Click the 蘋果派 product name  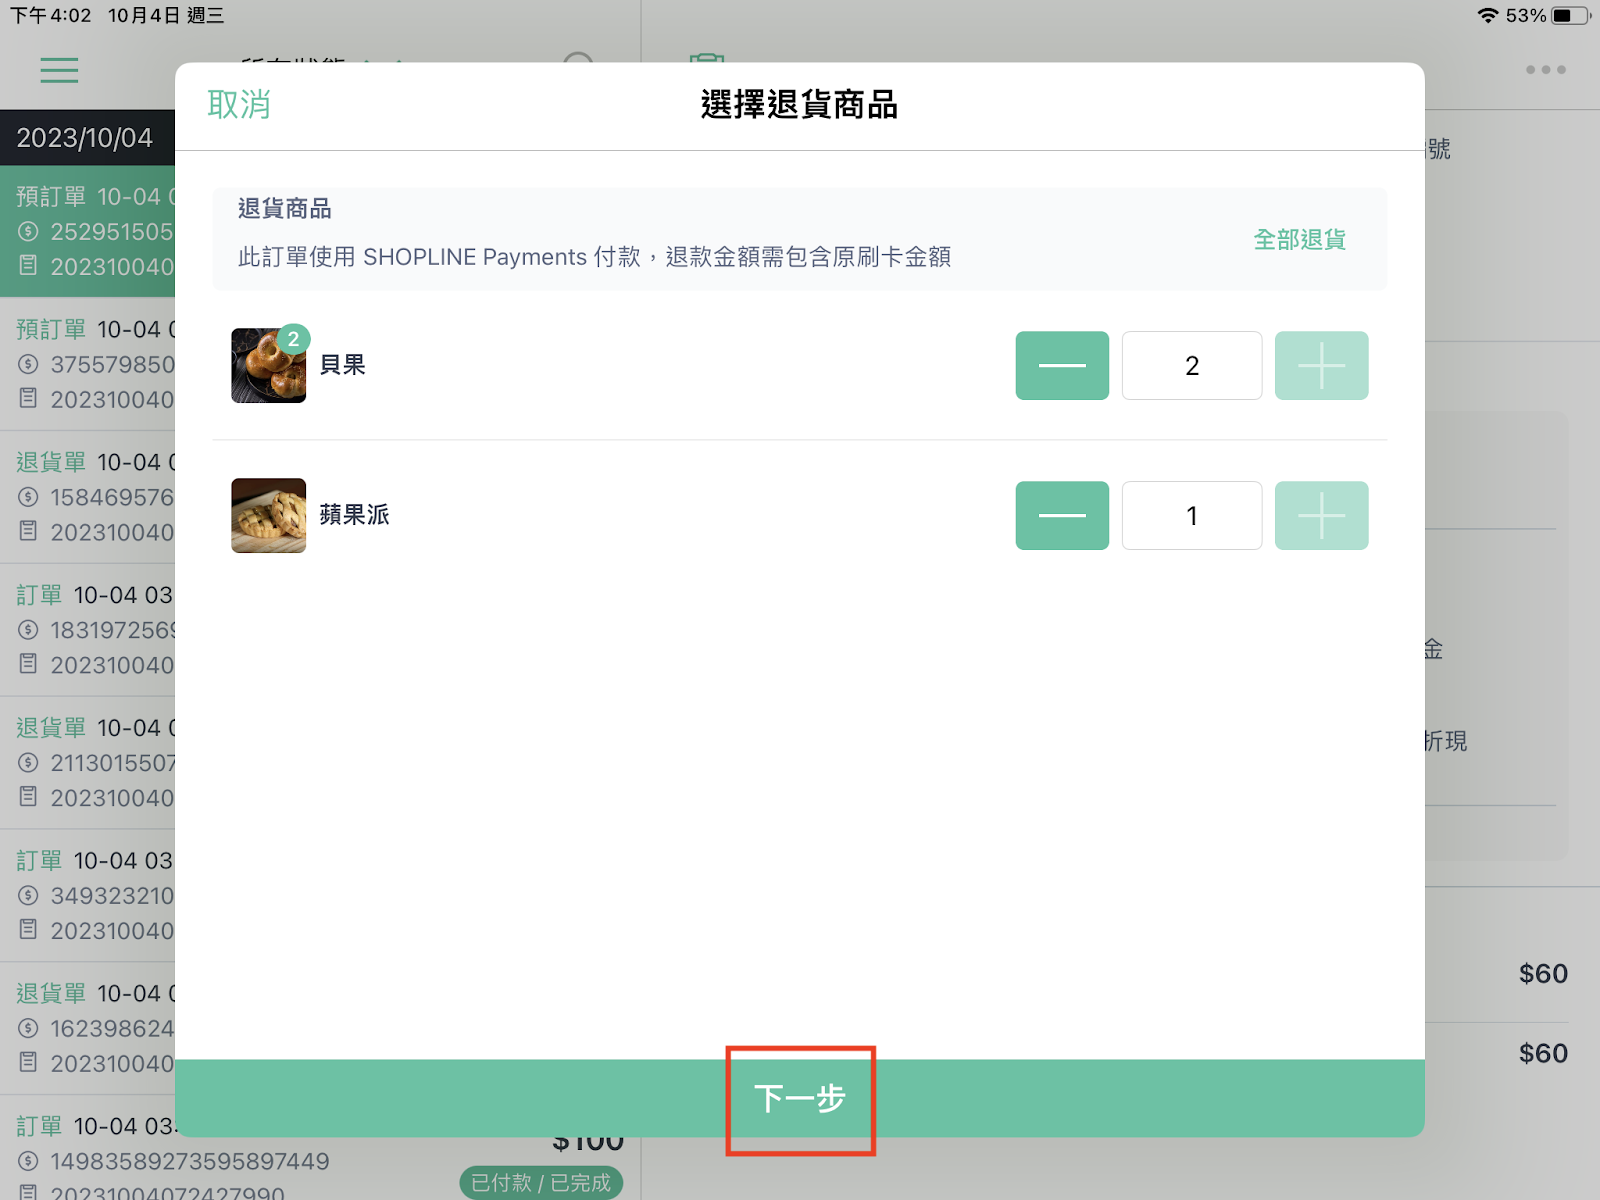pos(355,515)
